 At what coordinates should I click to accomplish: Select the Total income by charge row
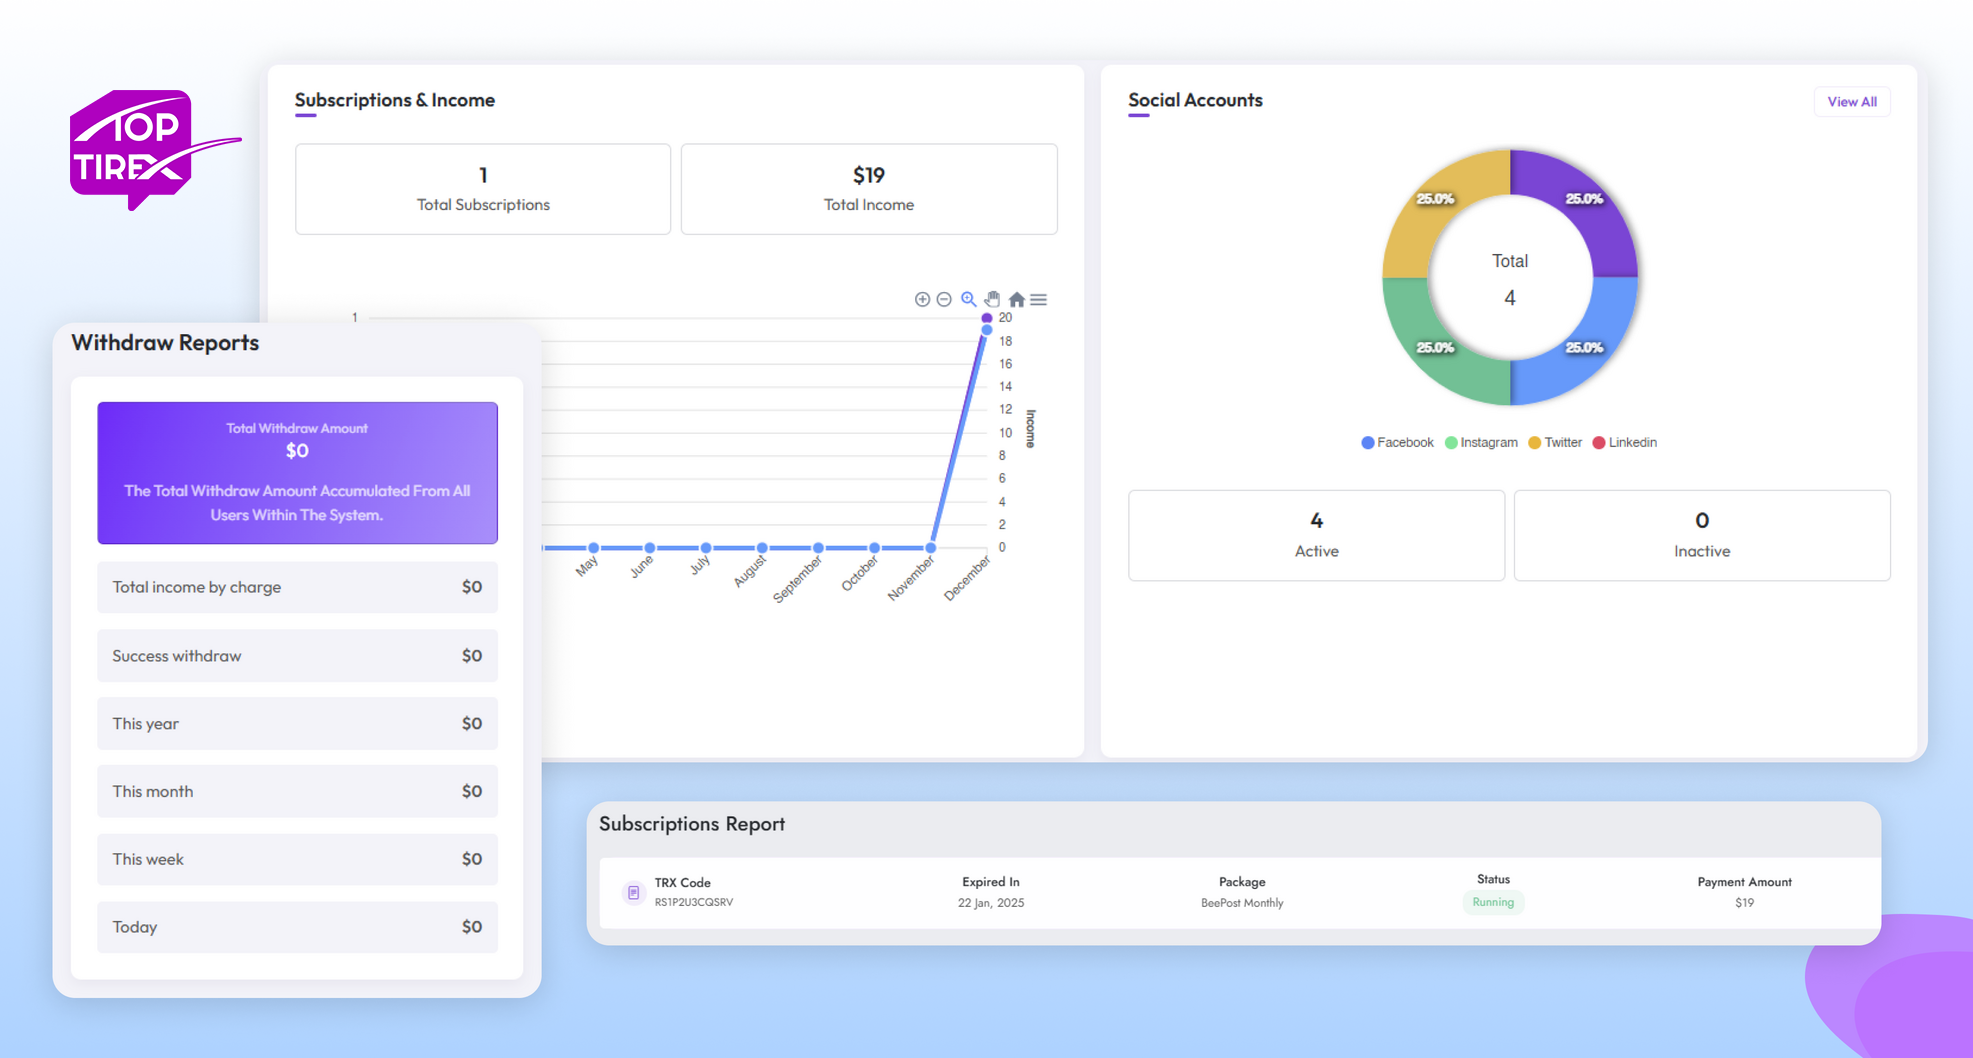[297, 587]
